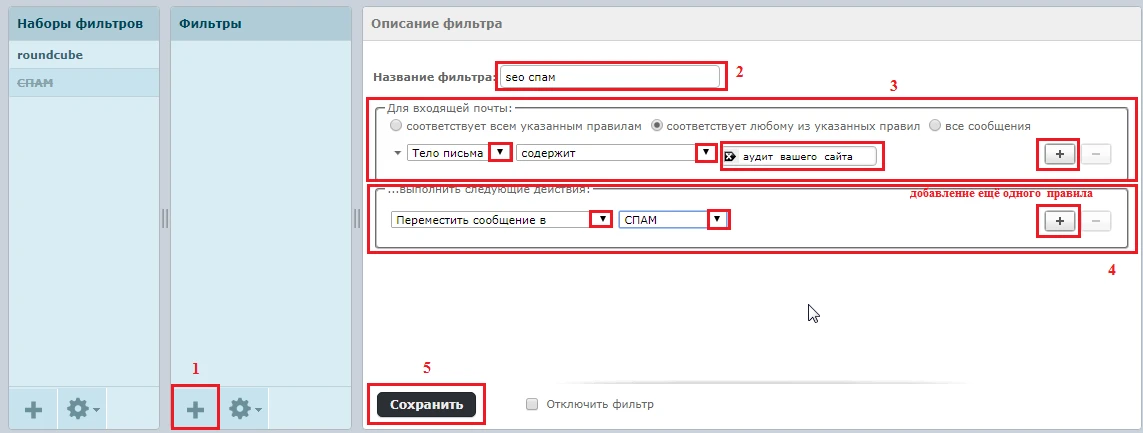
Task: Add a new filter with plus icon
Action: coord(195,410)
